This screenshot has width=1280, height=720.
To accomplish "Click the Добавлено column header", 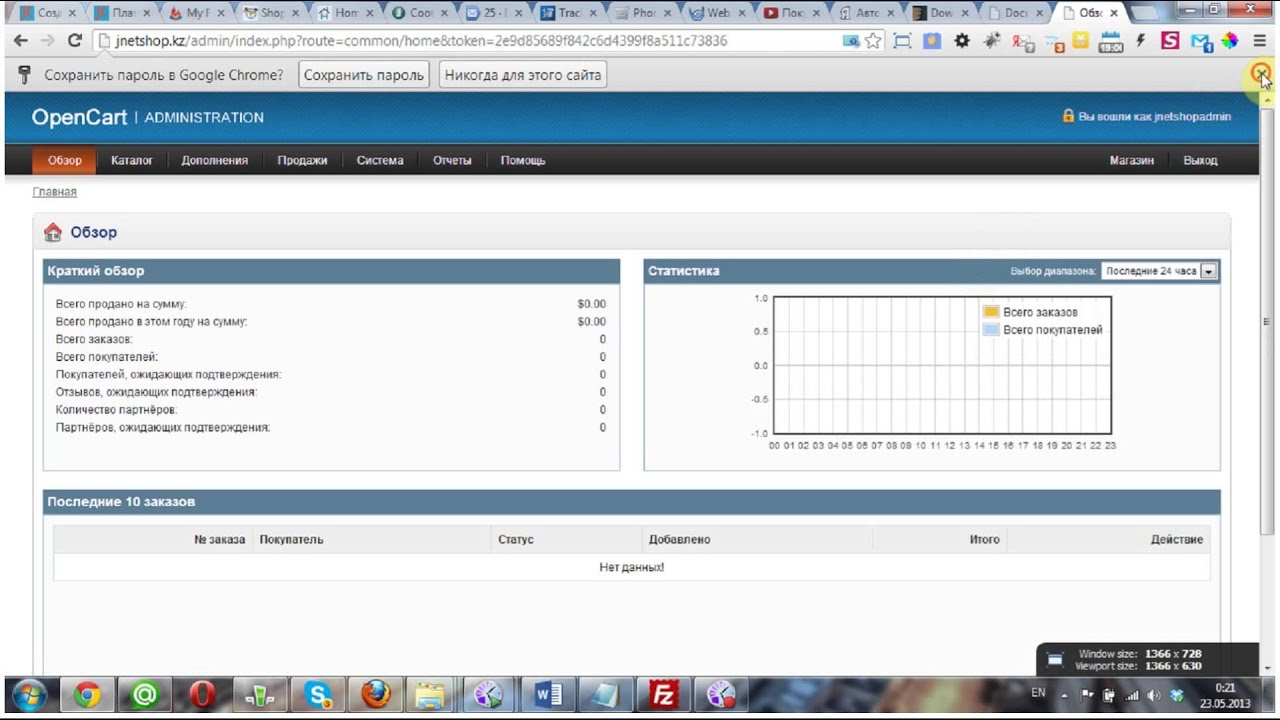I will pyautogui.click(x=679, y=539).
